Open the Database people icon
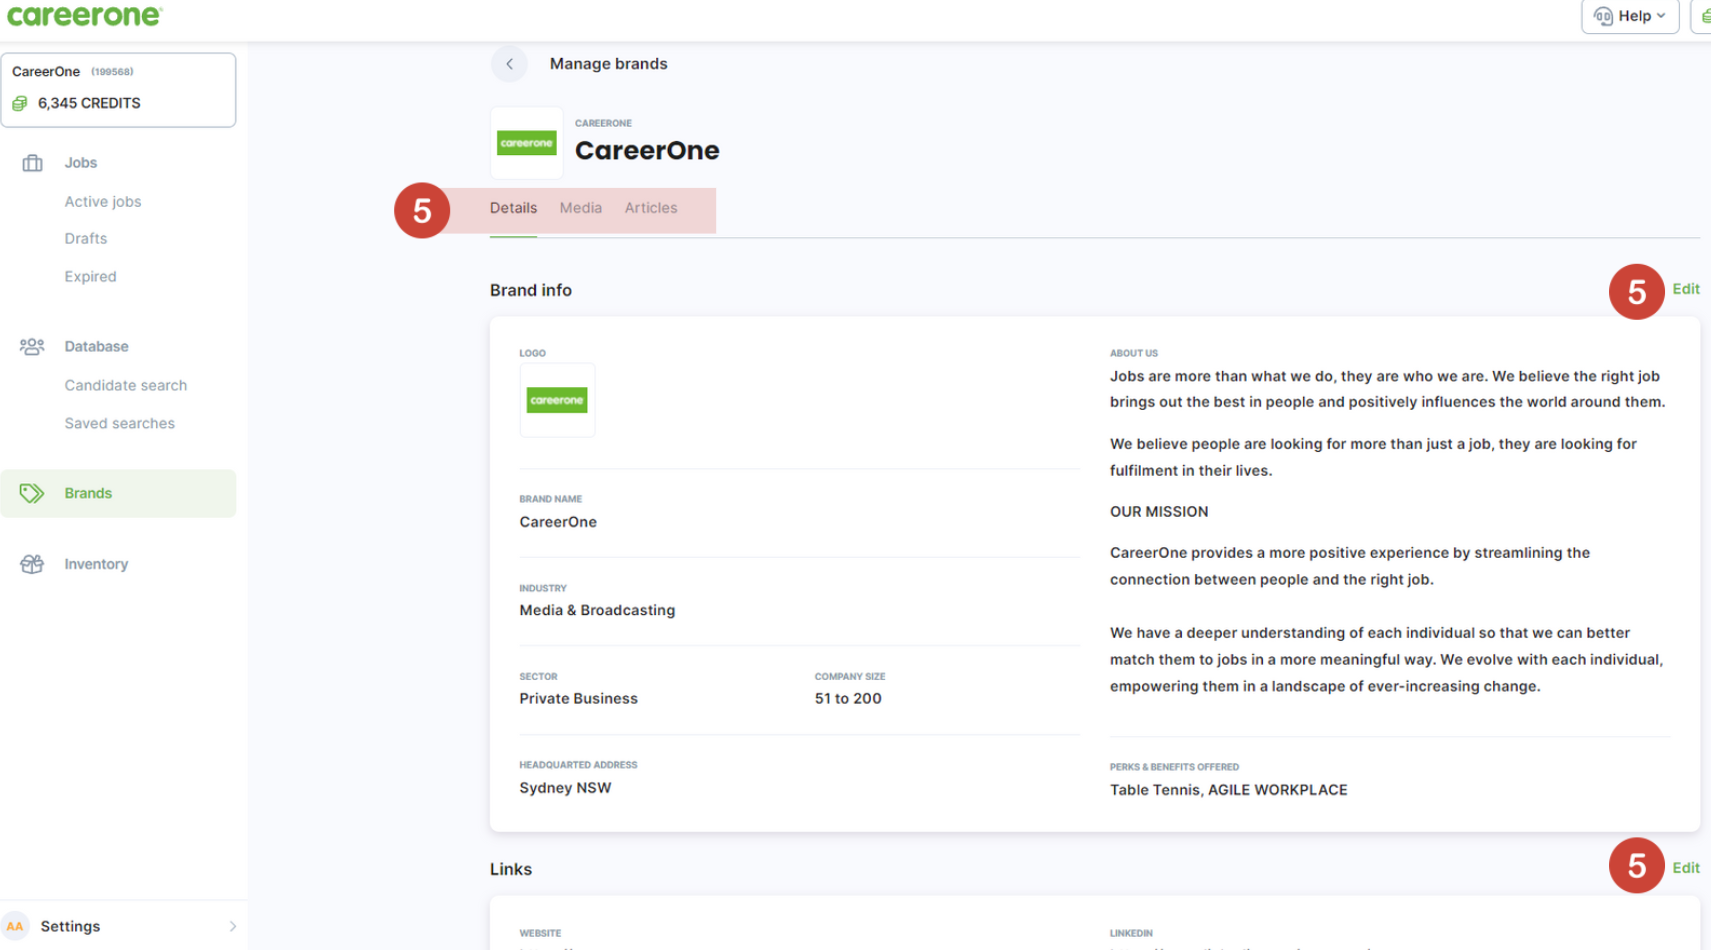Image resolution: width=1711 pixels, height=950 pixels. pos(32,346)
